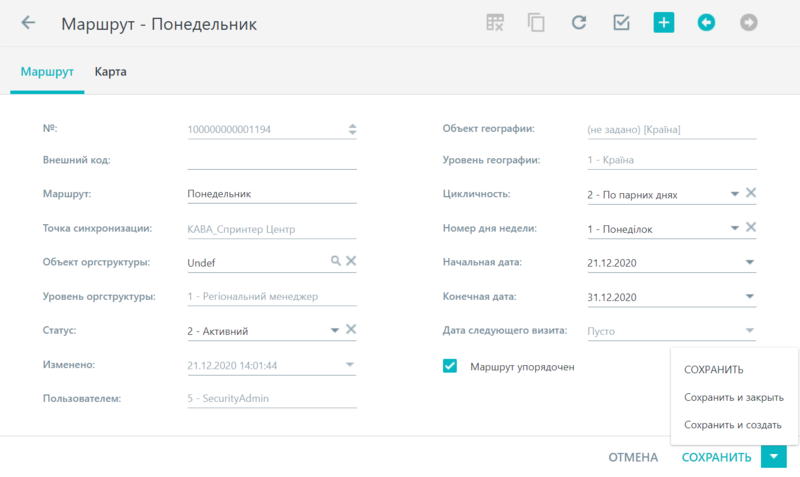Add a new route with the plus button
The width and height of the screenshot is (800, 477).
664,22
